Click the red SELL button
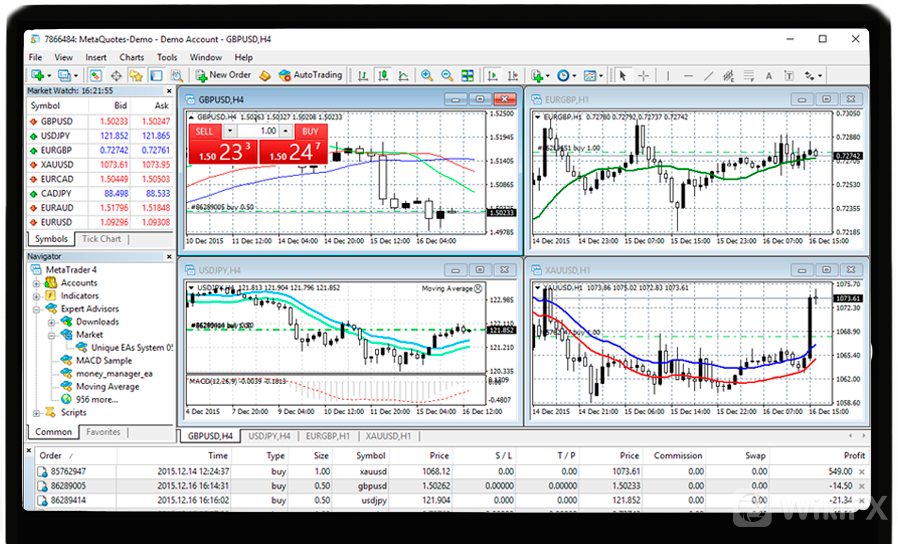 (204, 131)
